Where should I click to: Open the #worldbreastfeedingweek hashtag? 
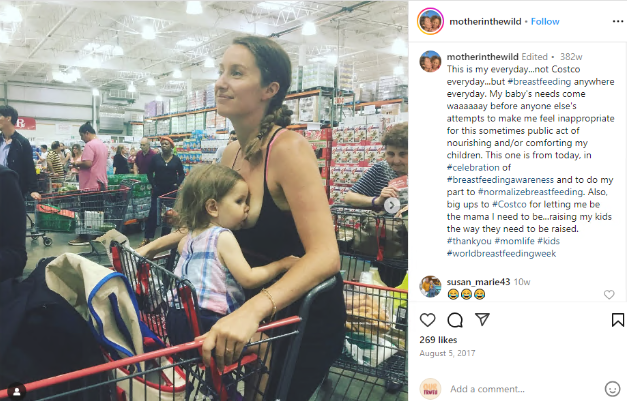501,253
